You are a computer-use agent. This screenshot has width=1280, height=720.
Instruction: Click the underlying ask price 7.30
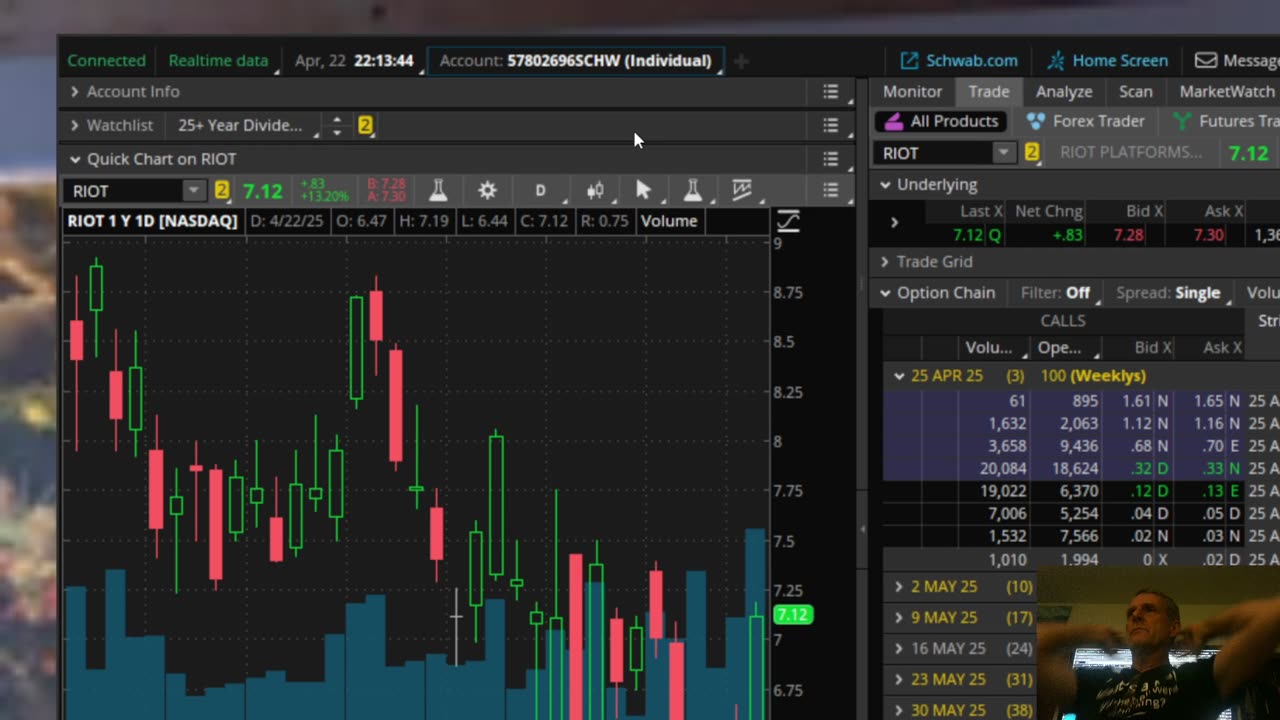(x=1208, y=235)
